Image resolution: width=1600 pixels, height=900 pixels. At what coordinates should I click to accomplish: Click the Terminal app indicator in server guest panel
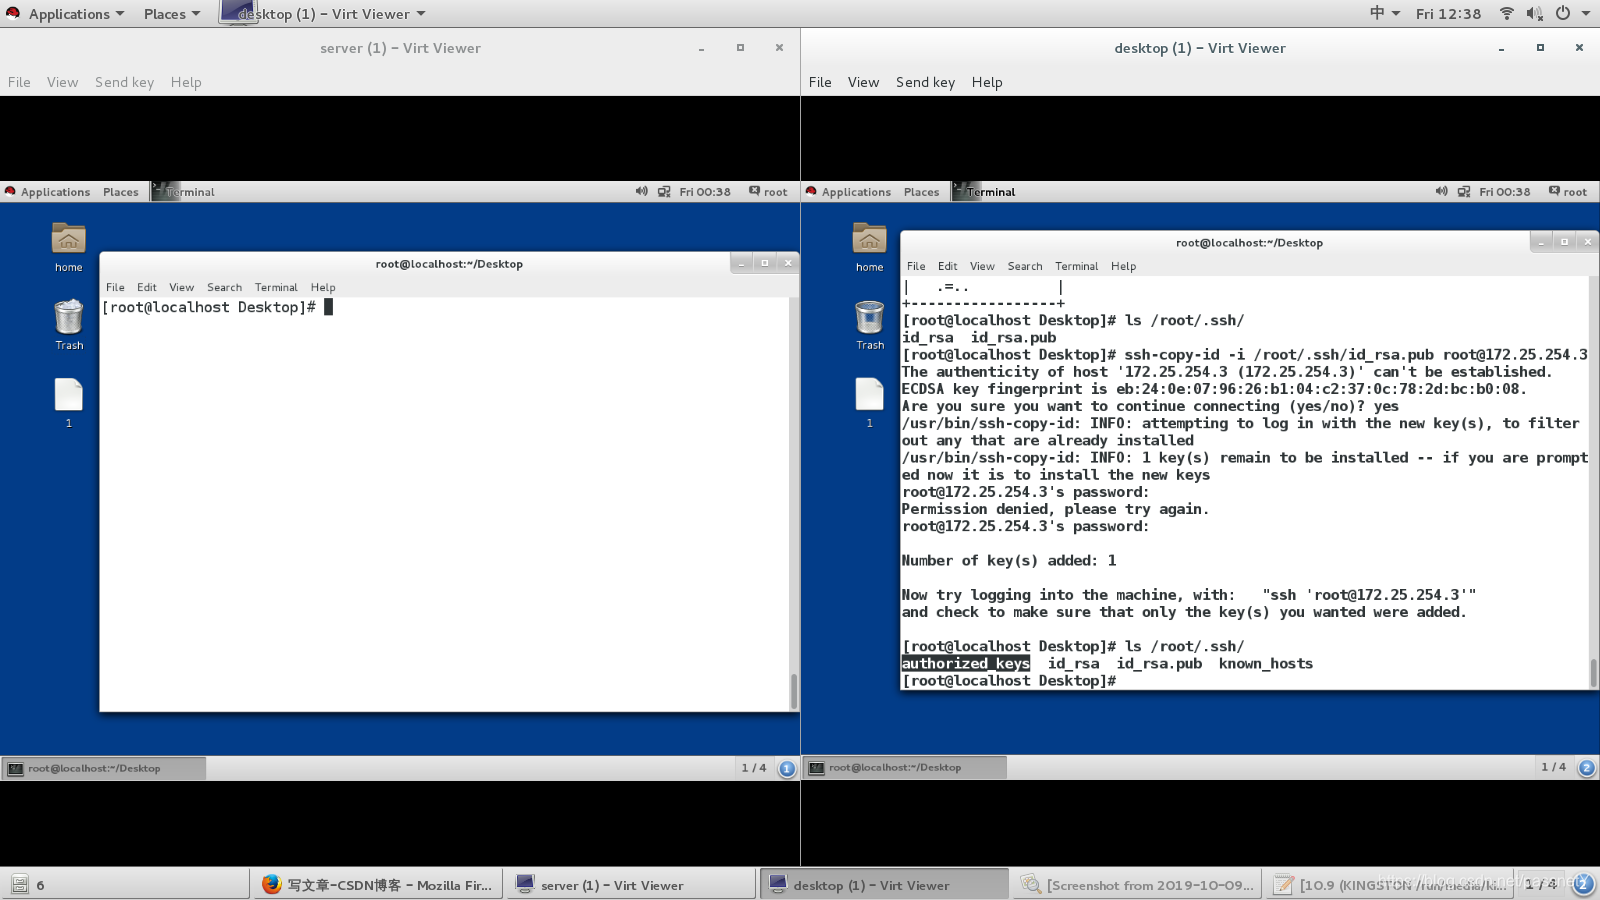click(x=184, y=192)
